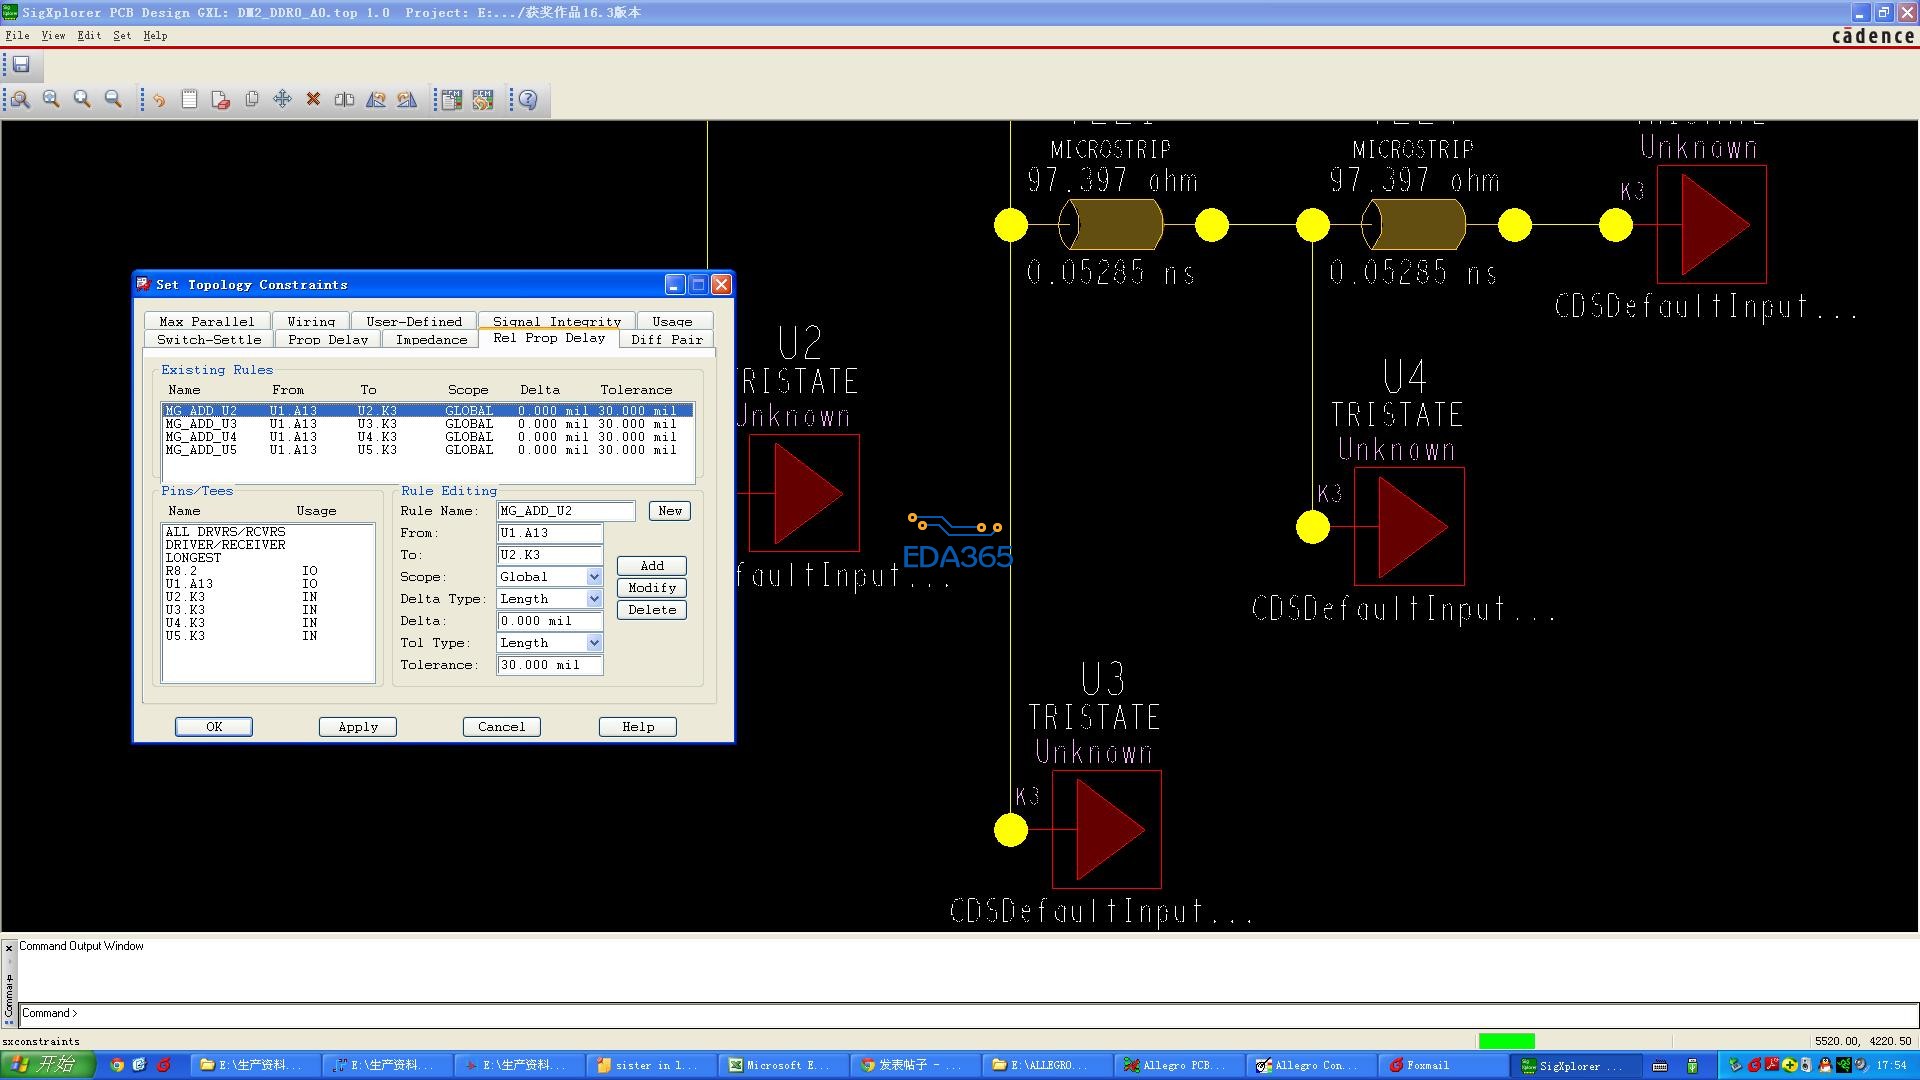
Task: Click the Undo toolbar icon
Action: click(158, 100)
